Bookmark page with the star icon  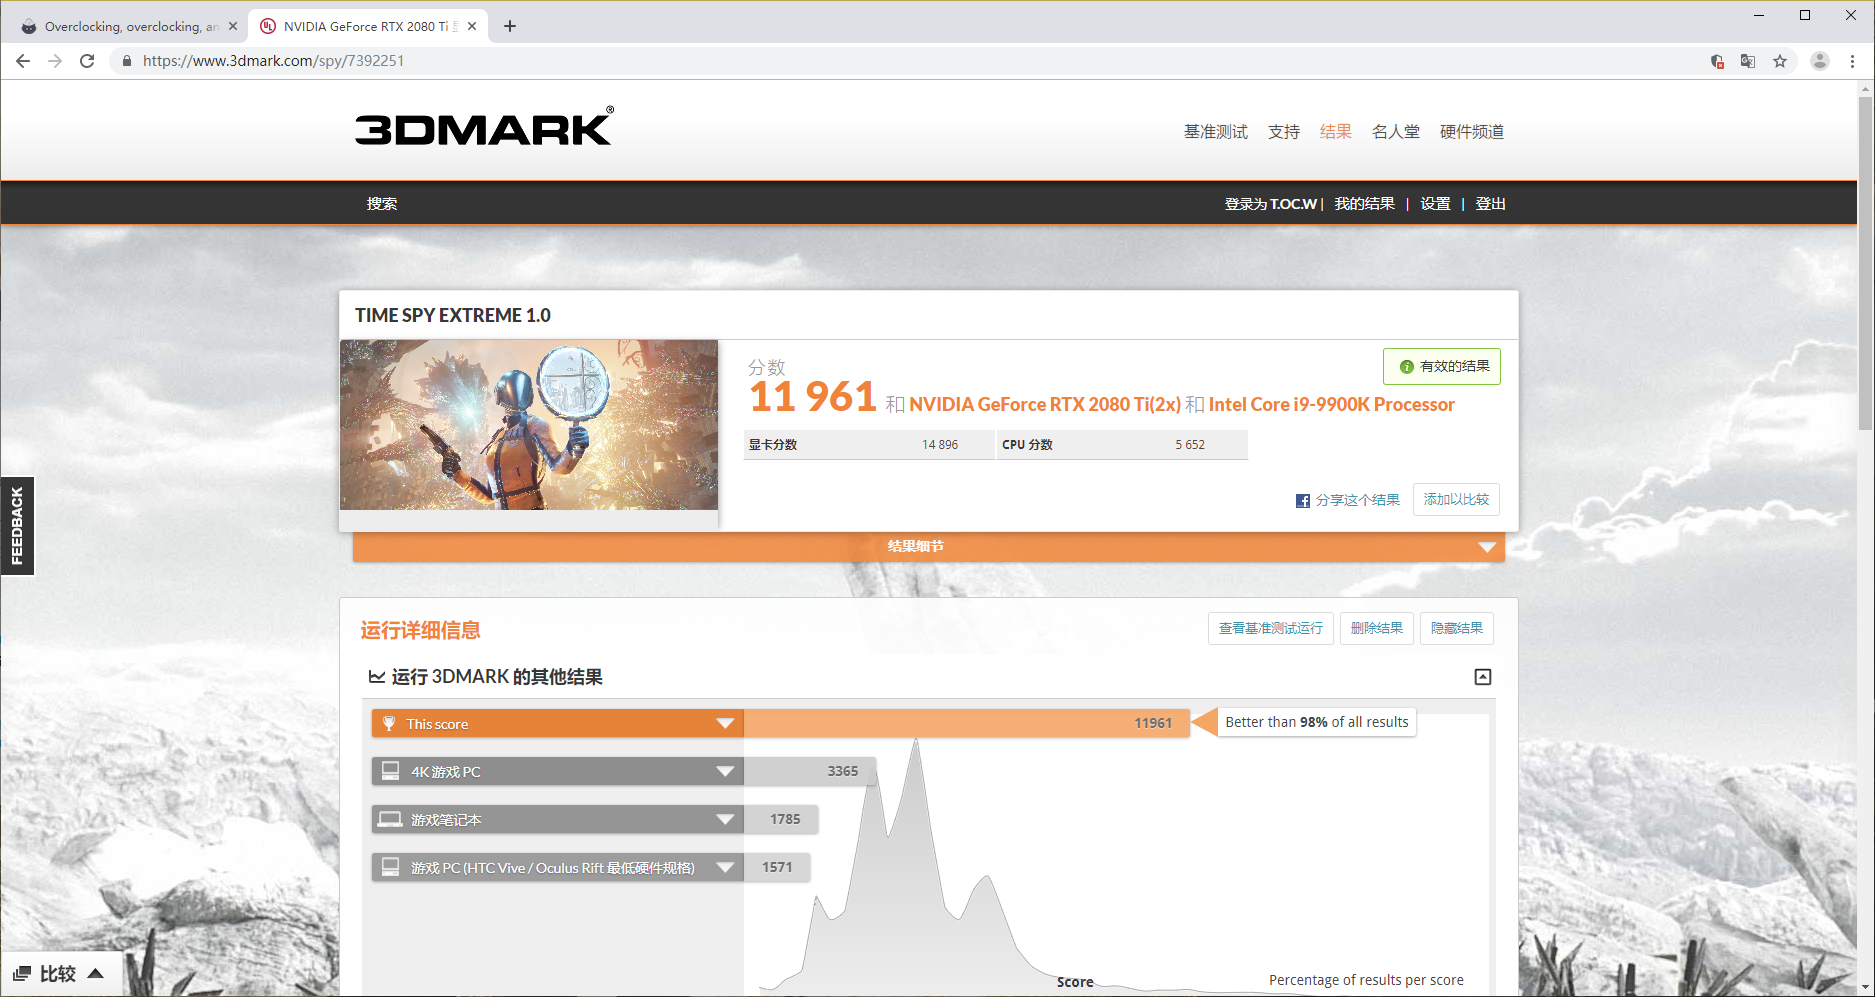pyautogui.click(x=1780, y=61)
